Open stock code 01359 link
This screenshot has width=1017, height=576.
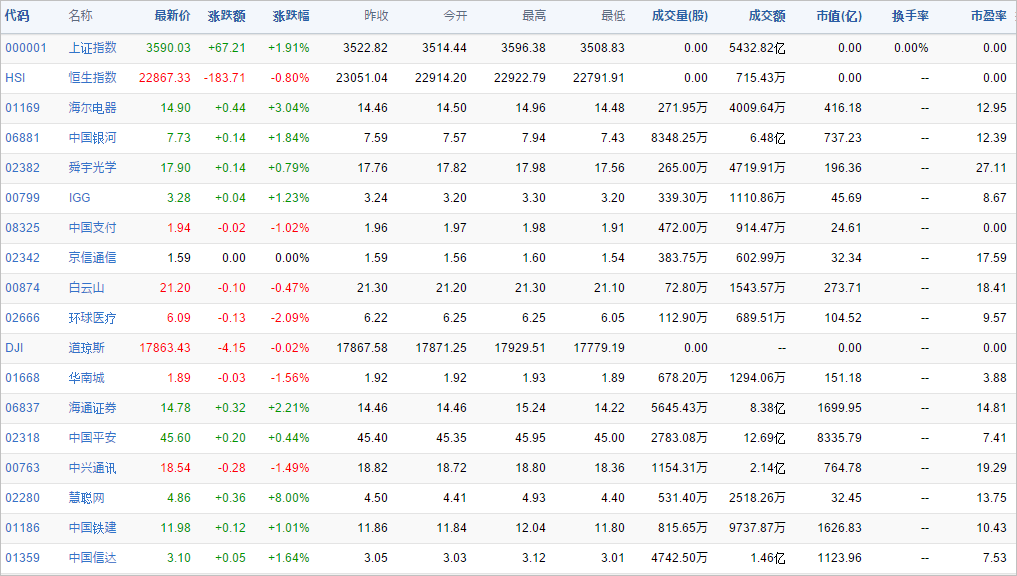click(23, 558)
